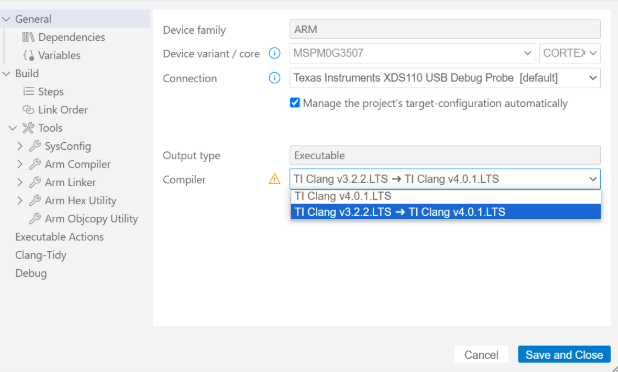Open the Clang-Tidy settings page
Viewport: 618px width, 372px height.
(41, 255)
